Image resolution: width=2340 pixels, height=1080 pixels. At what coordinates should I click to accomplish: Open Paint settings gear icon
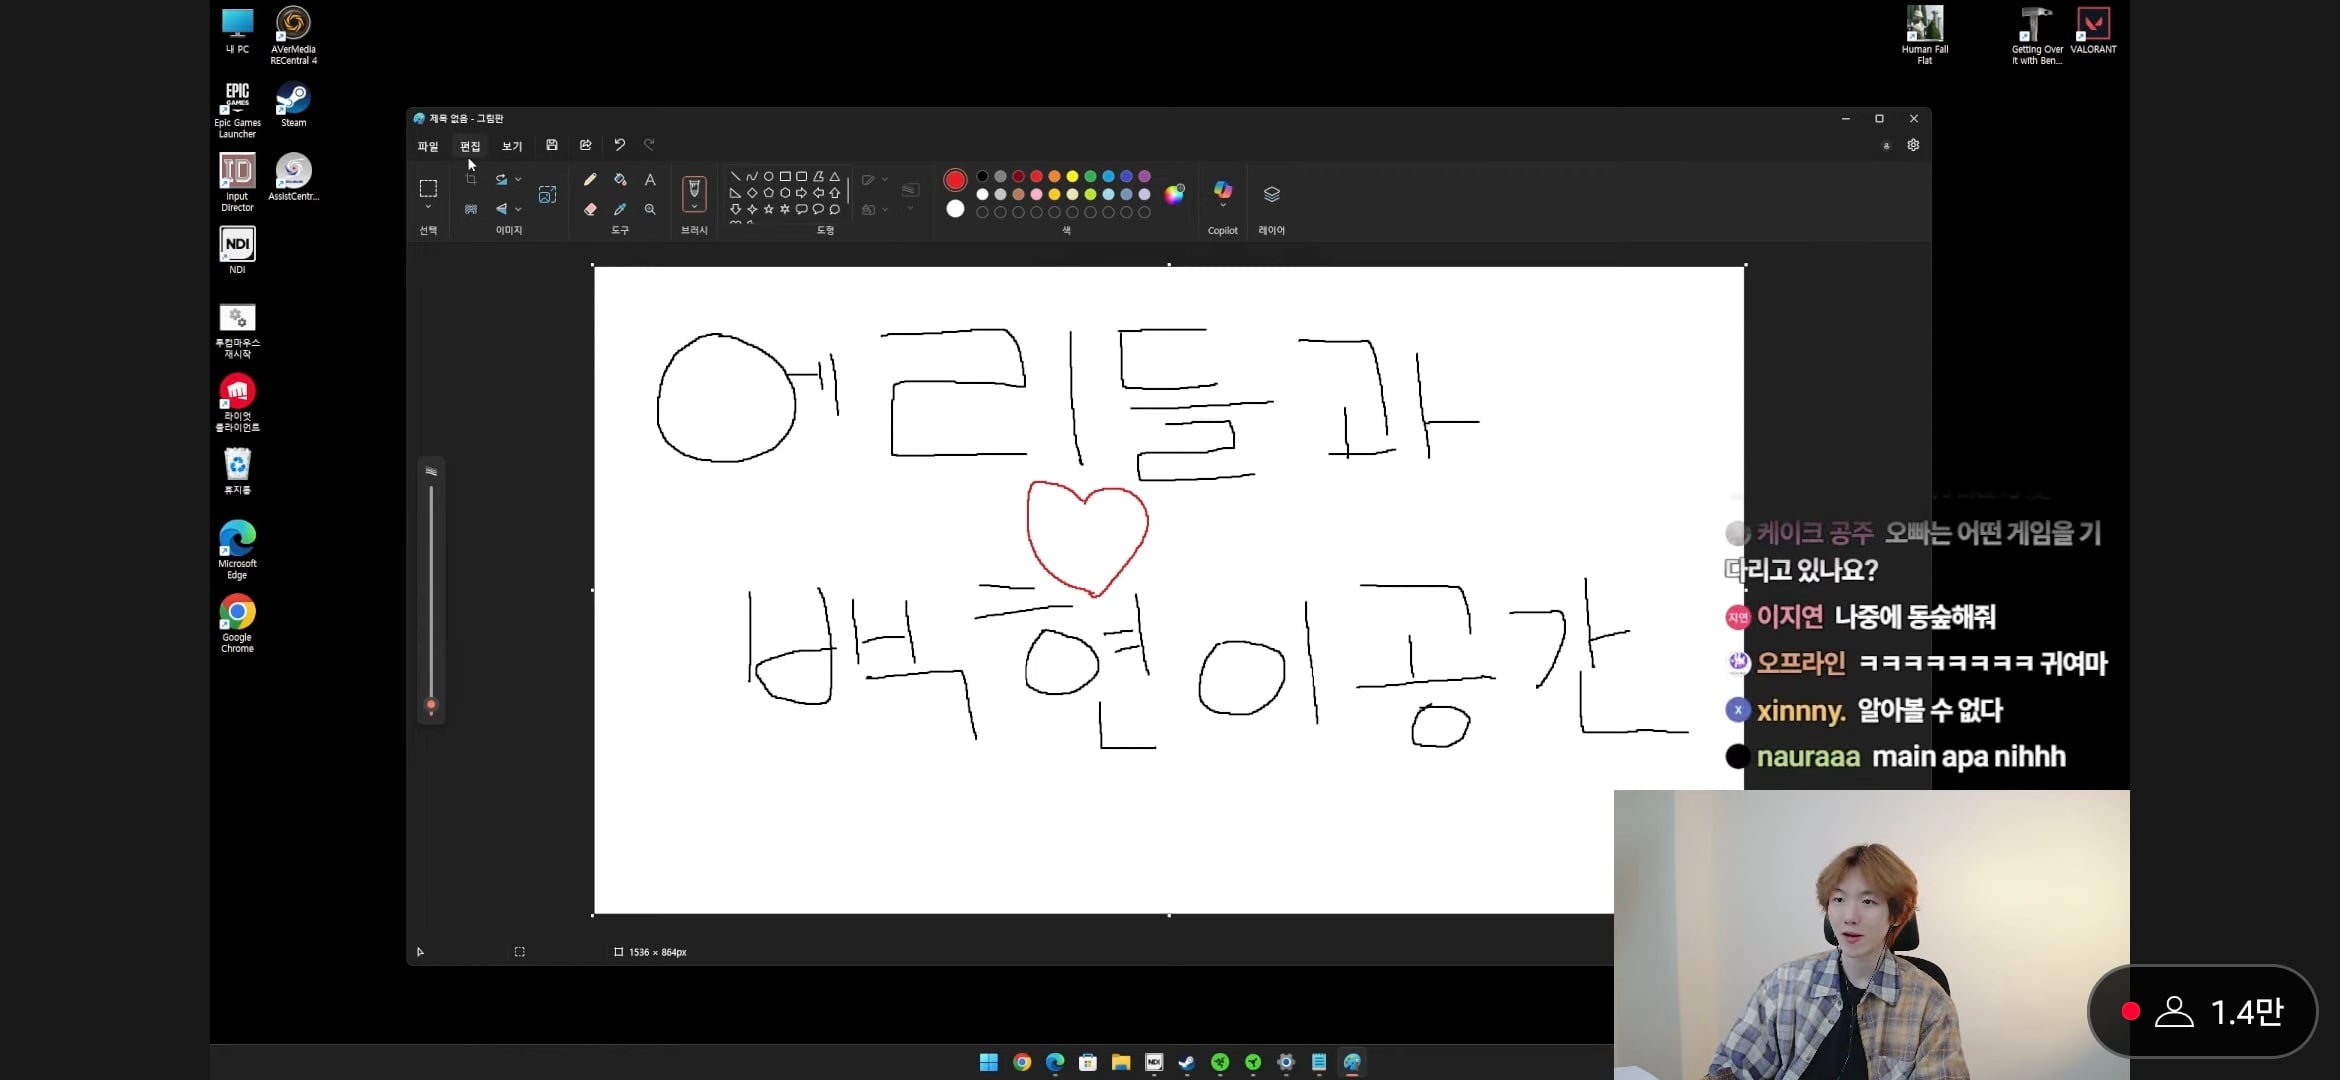coord(1913,145)
